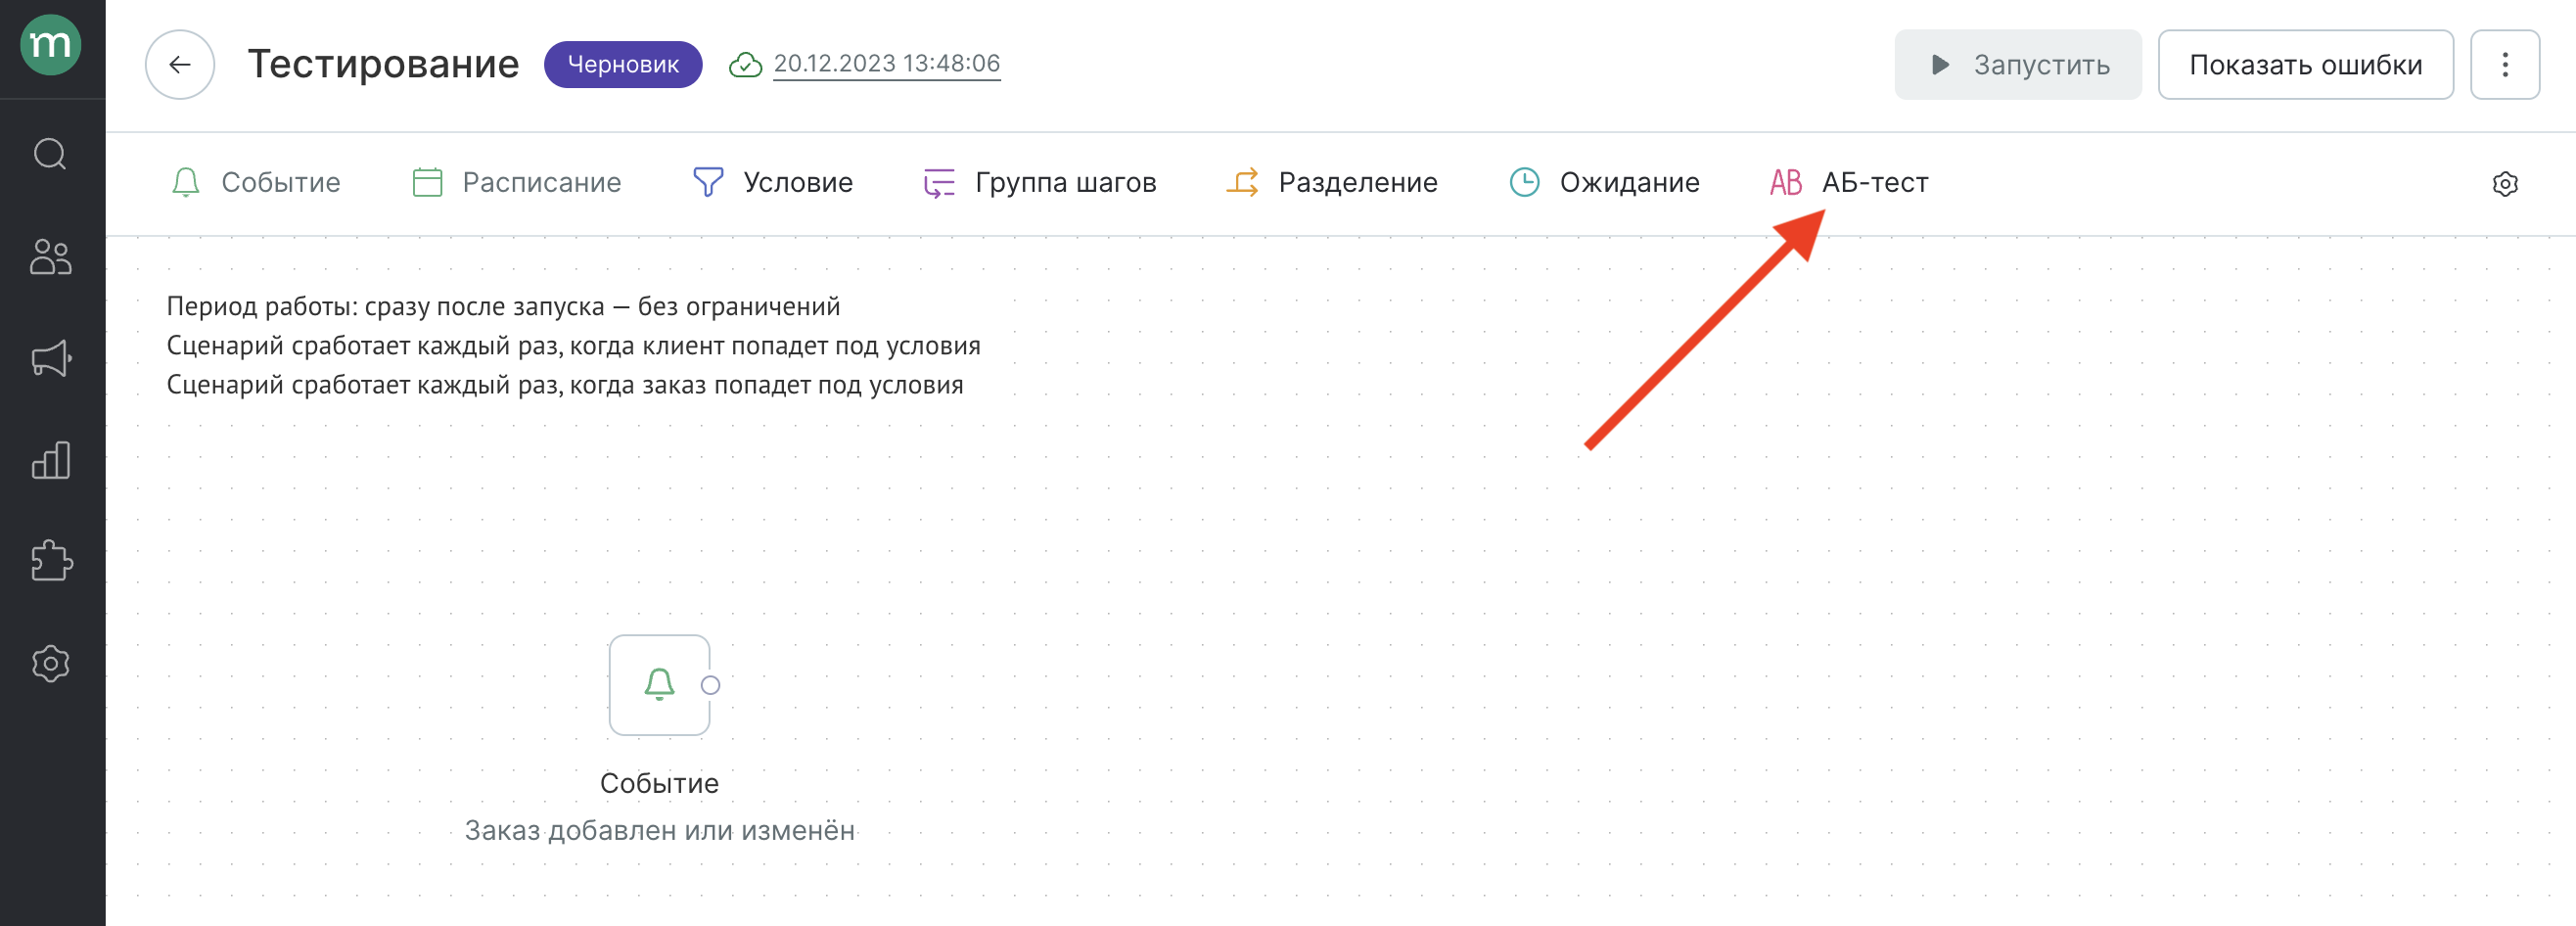Click Показать ошибки button

[2305, 64]
